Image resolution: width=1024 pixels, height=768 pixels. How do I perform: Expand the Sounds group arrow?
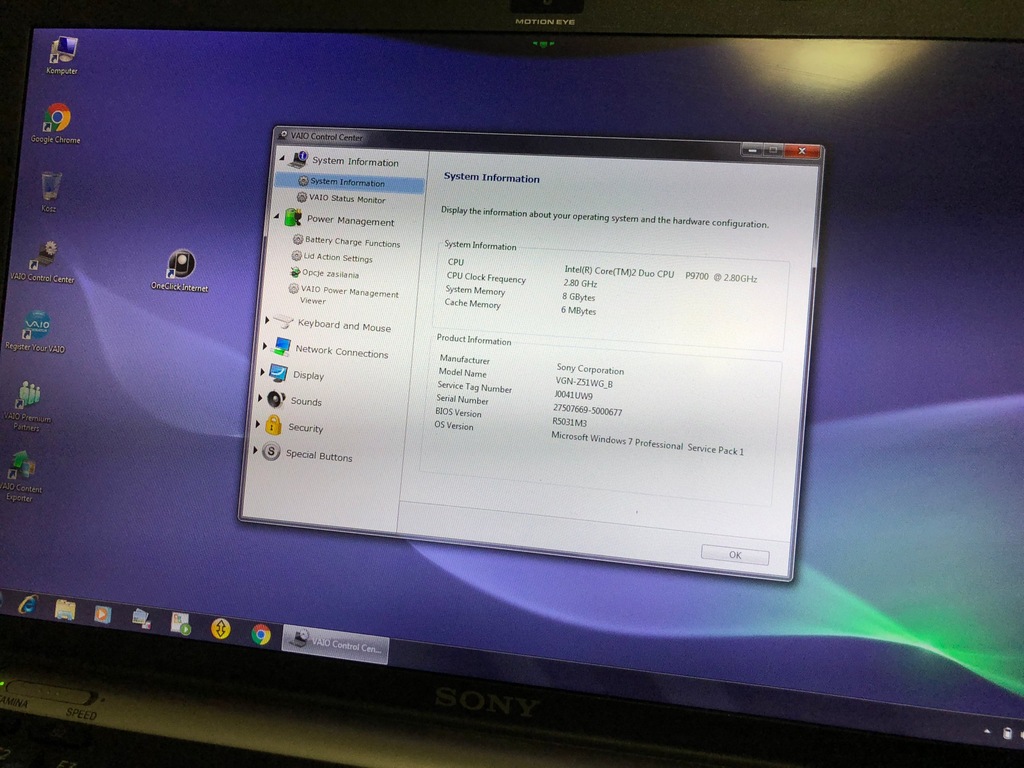click(x=260, y=397)
